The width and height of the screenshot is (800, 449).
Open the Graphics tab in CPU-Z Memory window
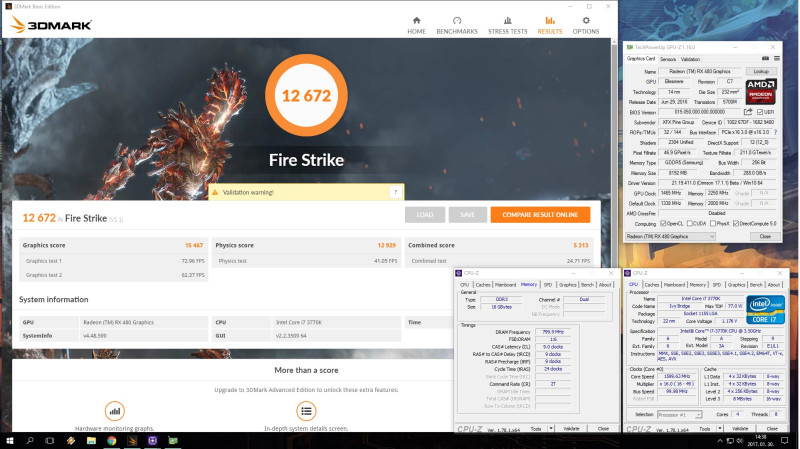click(567, 285)
